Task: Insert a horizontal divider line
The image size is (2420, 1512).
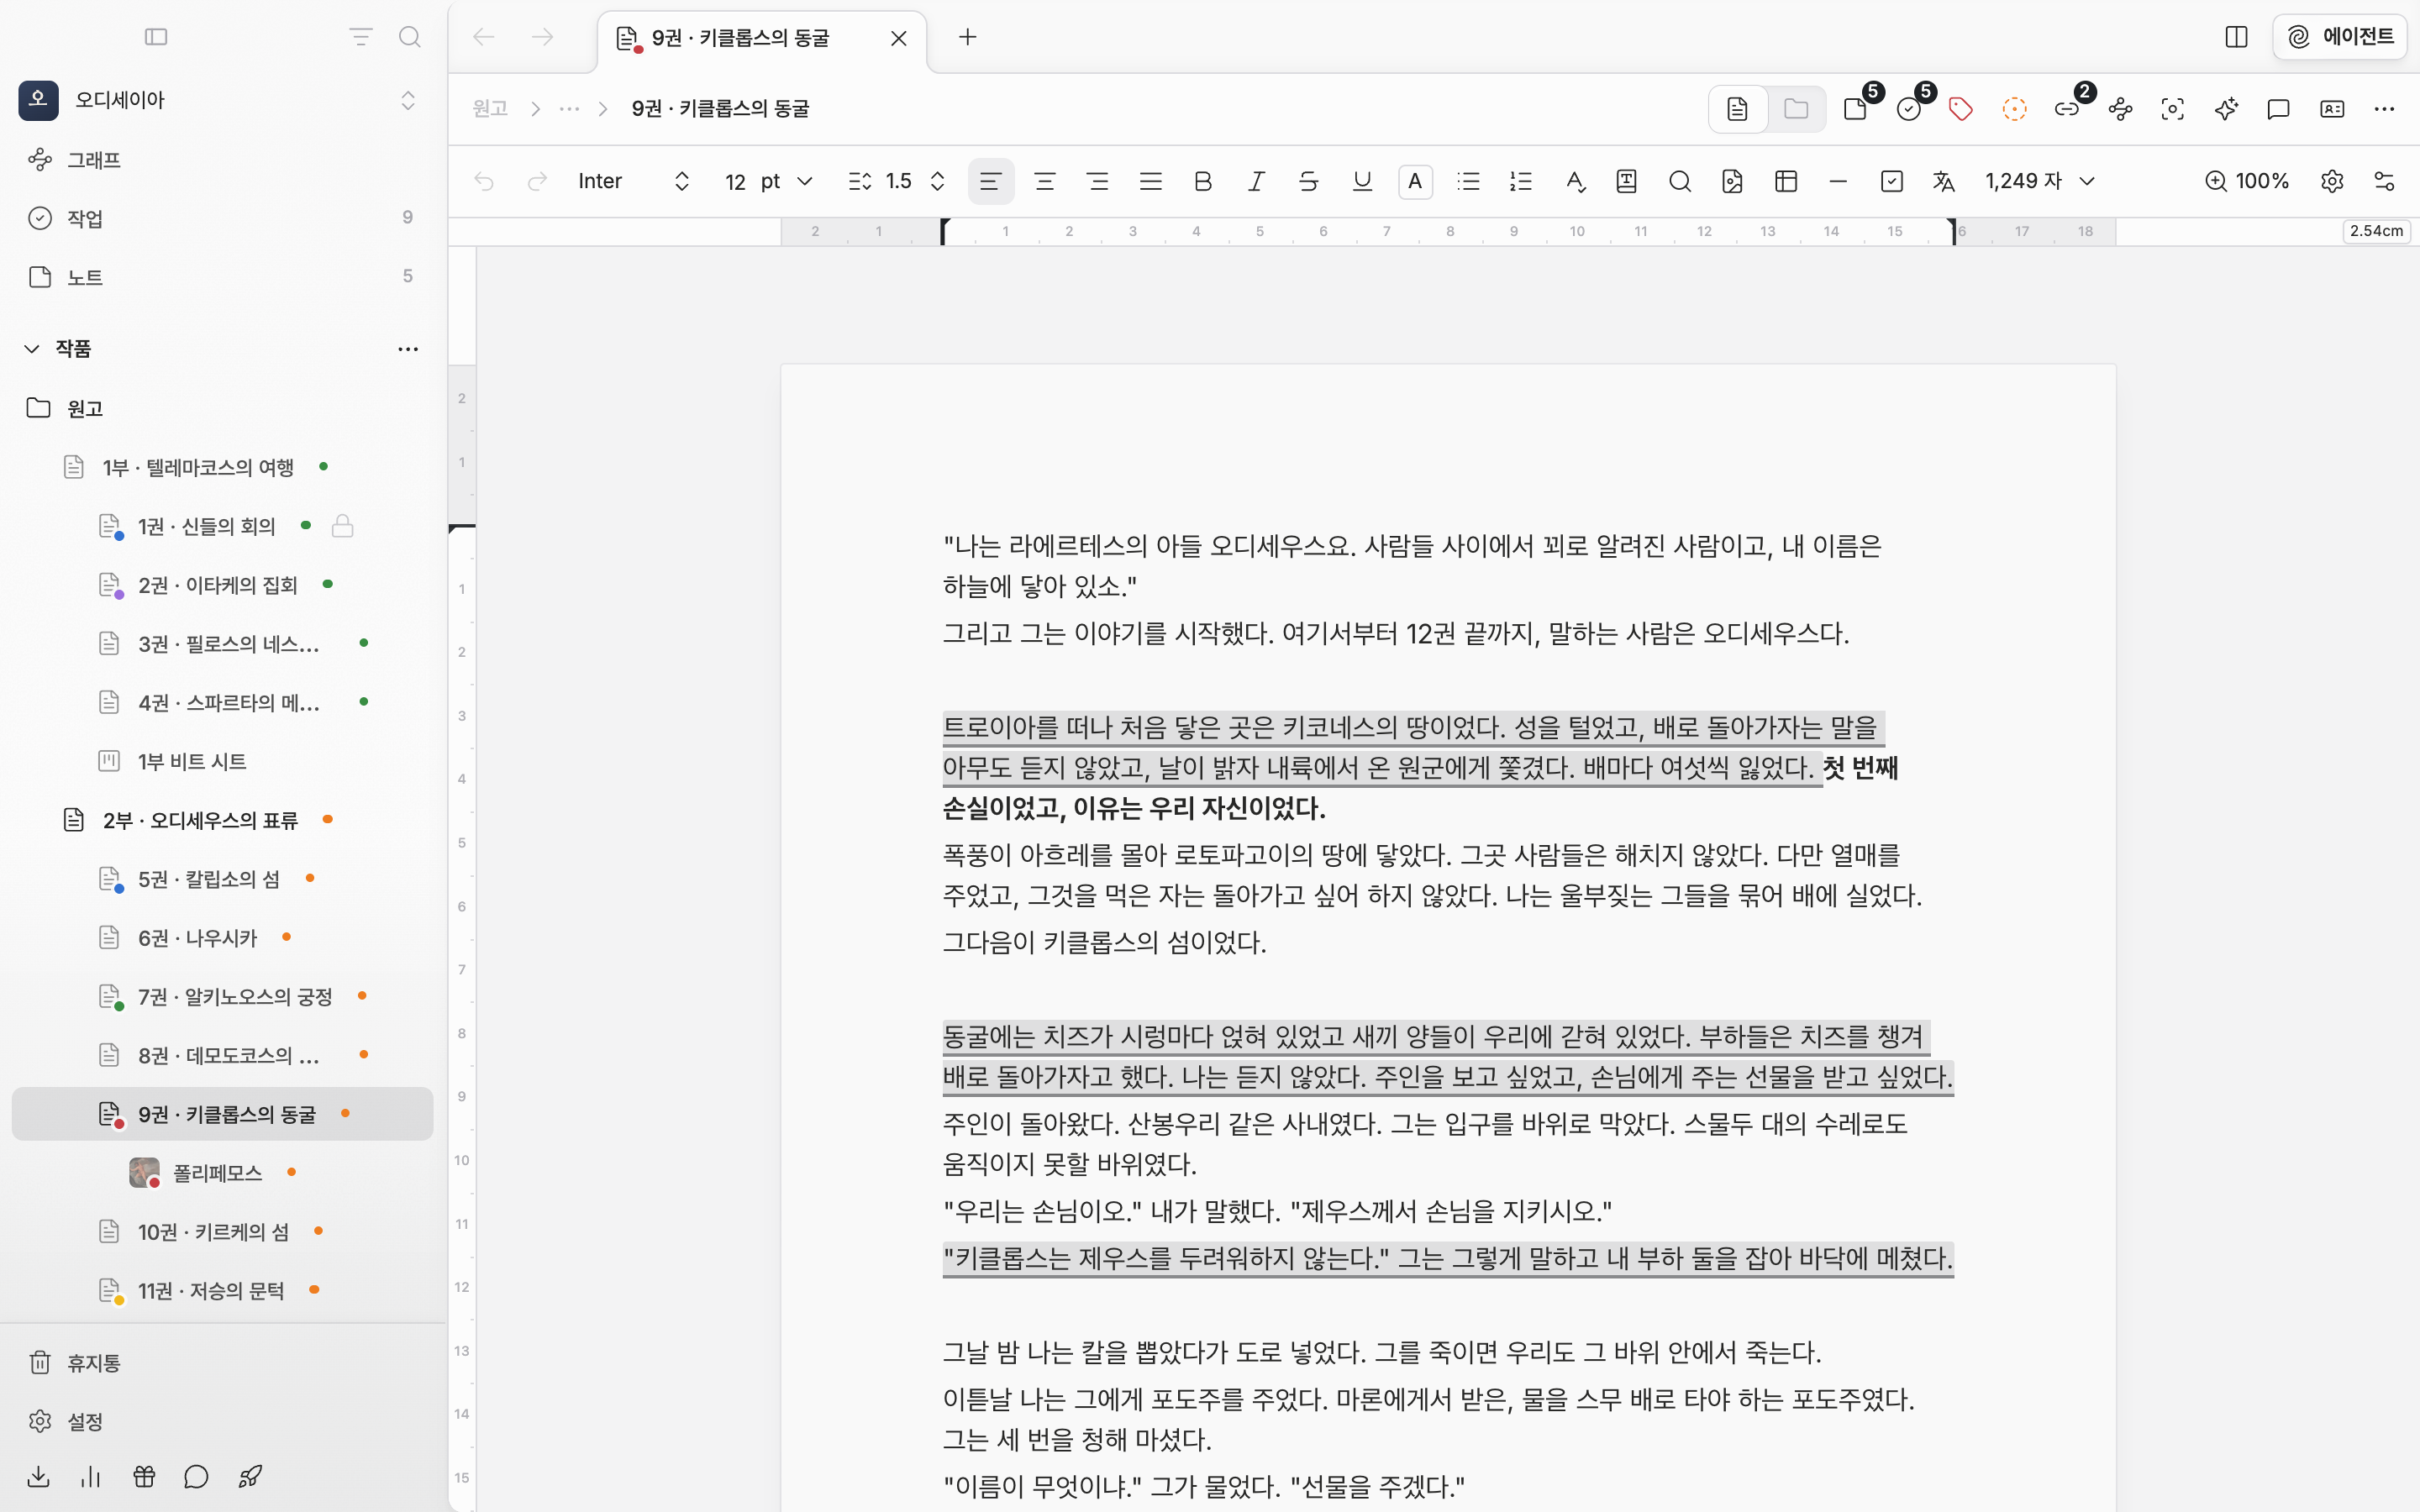Action: pos(1838,181)
